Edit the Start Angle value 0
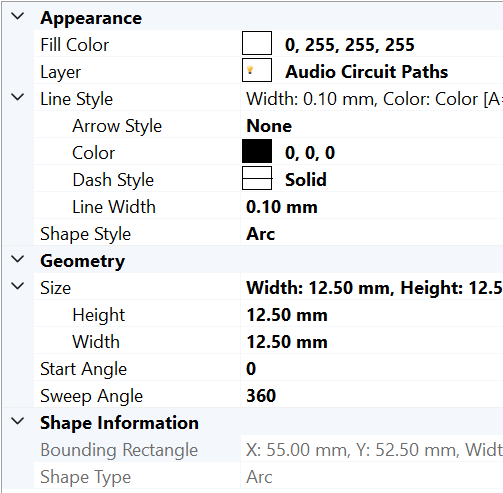The image size is (503, 493). tap(372, 369)
